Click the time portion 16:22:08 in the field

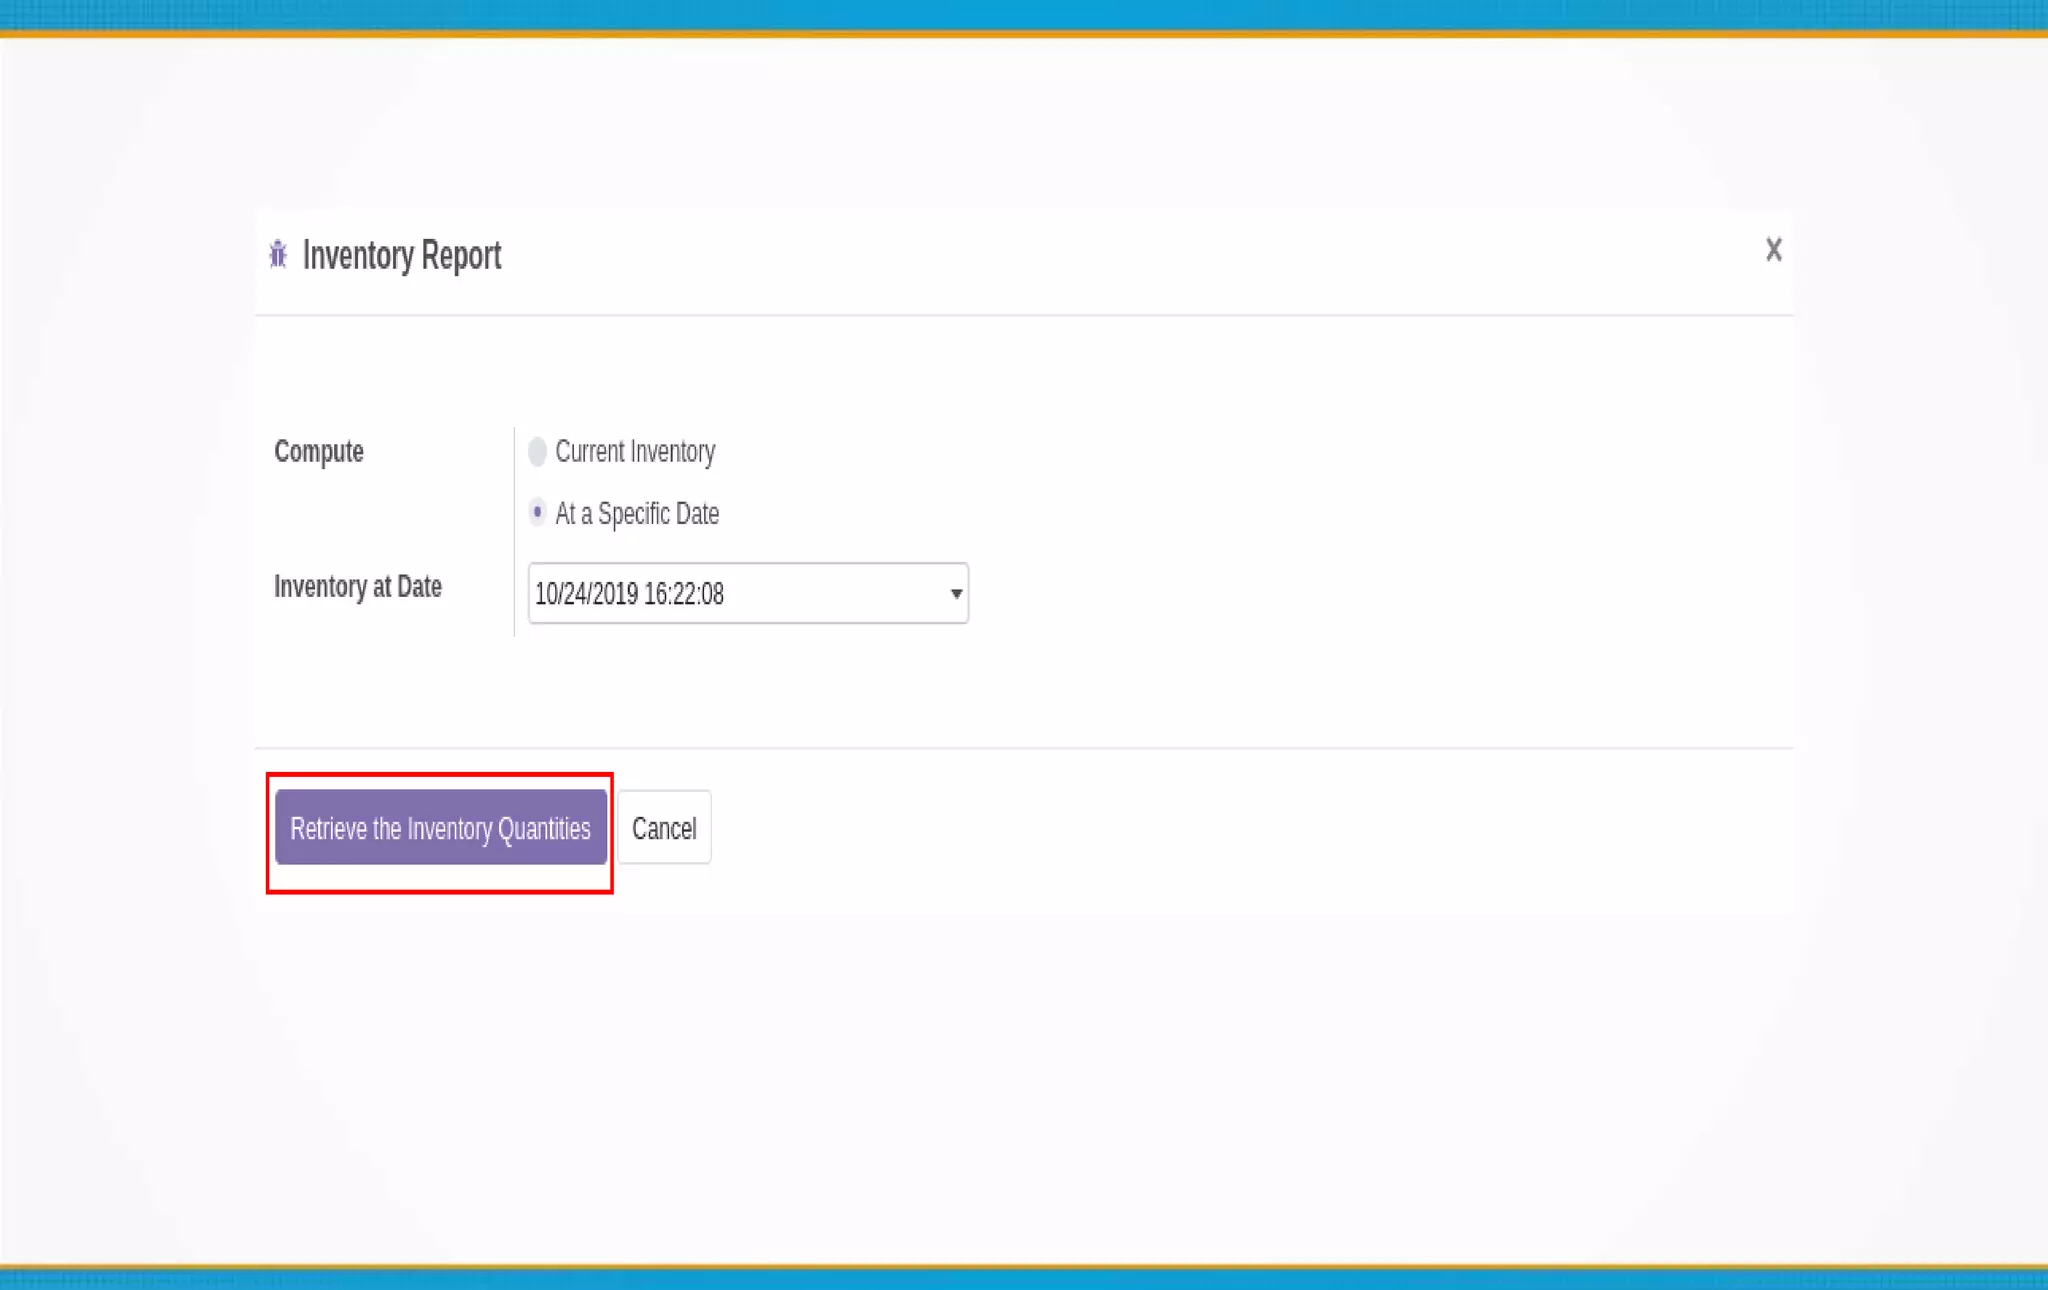[x=684, y=594]
